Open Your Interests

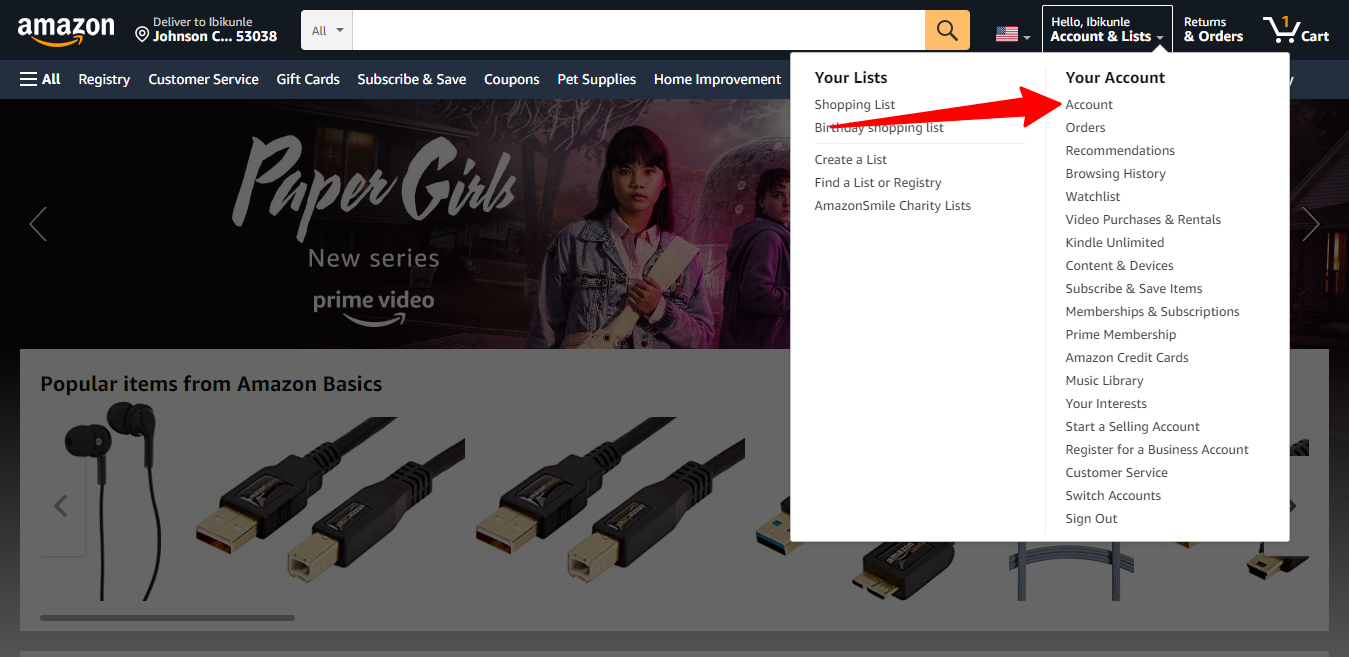[x=1106, y=404]
